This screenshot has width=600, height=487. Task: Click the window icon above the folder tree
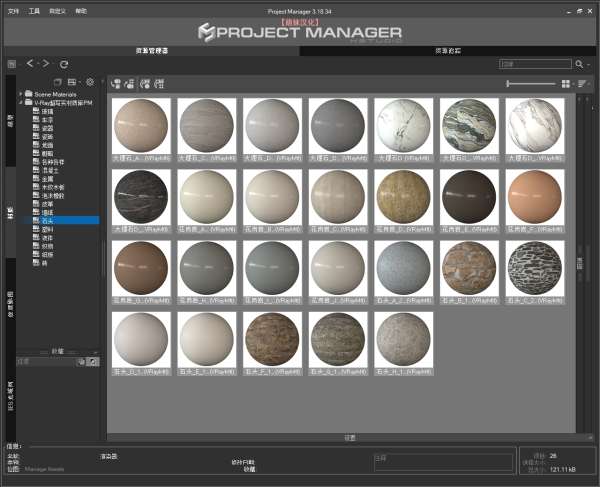[x=57, y=82]
